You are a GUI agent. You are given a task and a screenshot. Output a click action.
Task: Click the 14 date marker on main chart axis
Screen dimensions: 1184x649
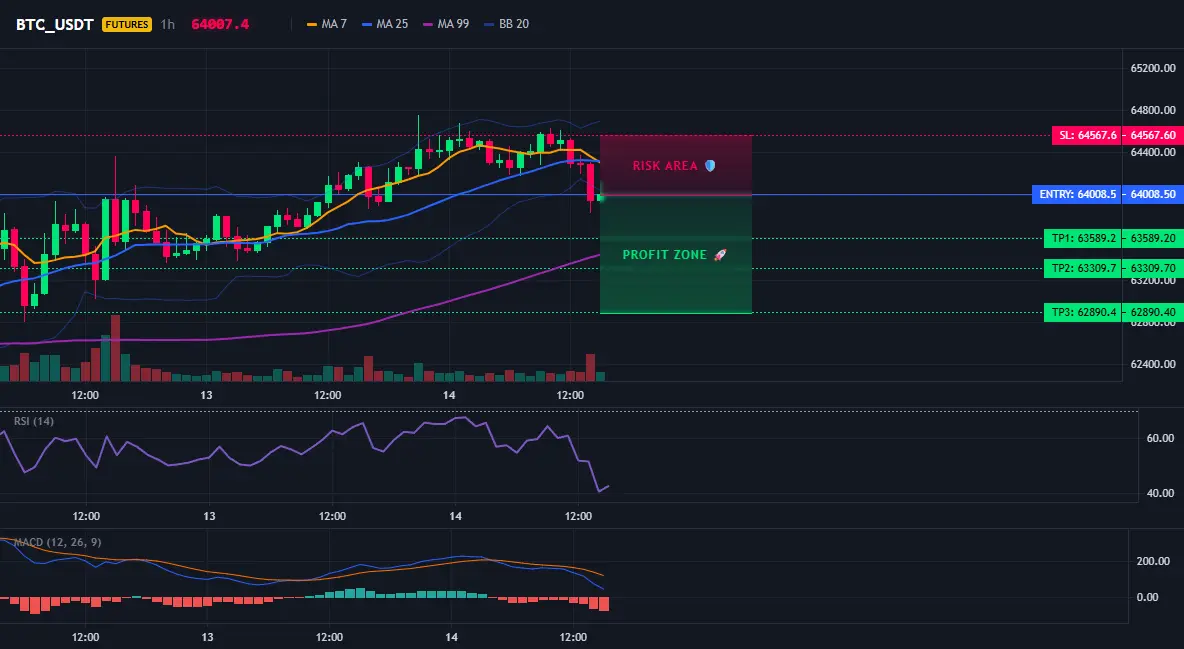(x=449, y=395)
